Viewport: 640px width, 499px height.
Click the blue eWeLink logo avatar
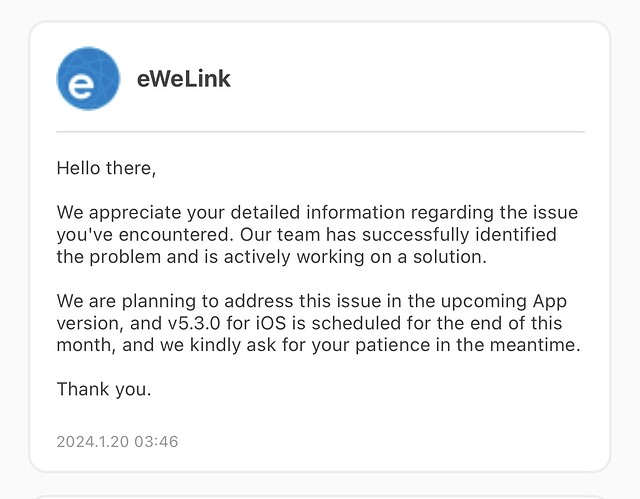pyautogui.click(x=90, y=79)
